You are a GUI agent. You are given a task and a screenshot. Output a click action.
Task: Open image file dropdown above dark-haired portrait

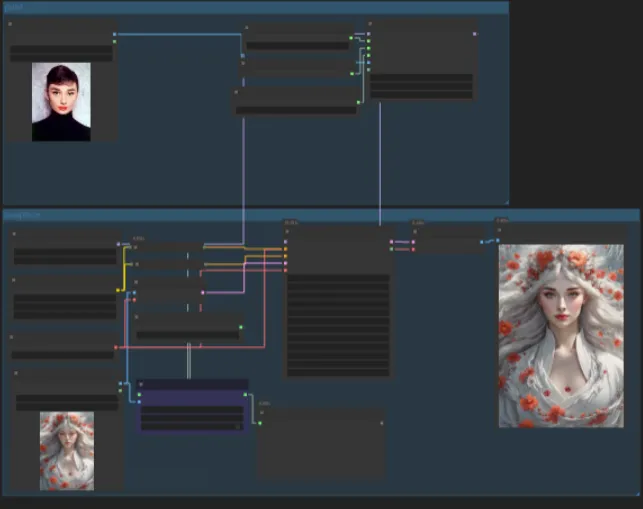[61, 48]
